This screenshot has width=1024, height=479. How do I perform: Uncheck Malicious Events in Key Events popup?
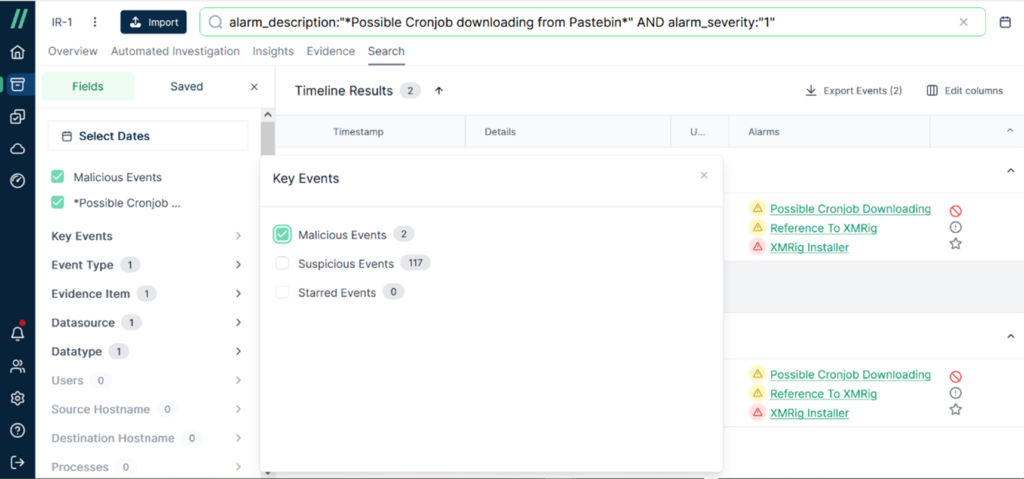point(282,235)
